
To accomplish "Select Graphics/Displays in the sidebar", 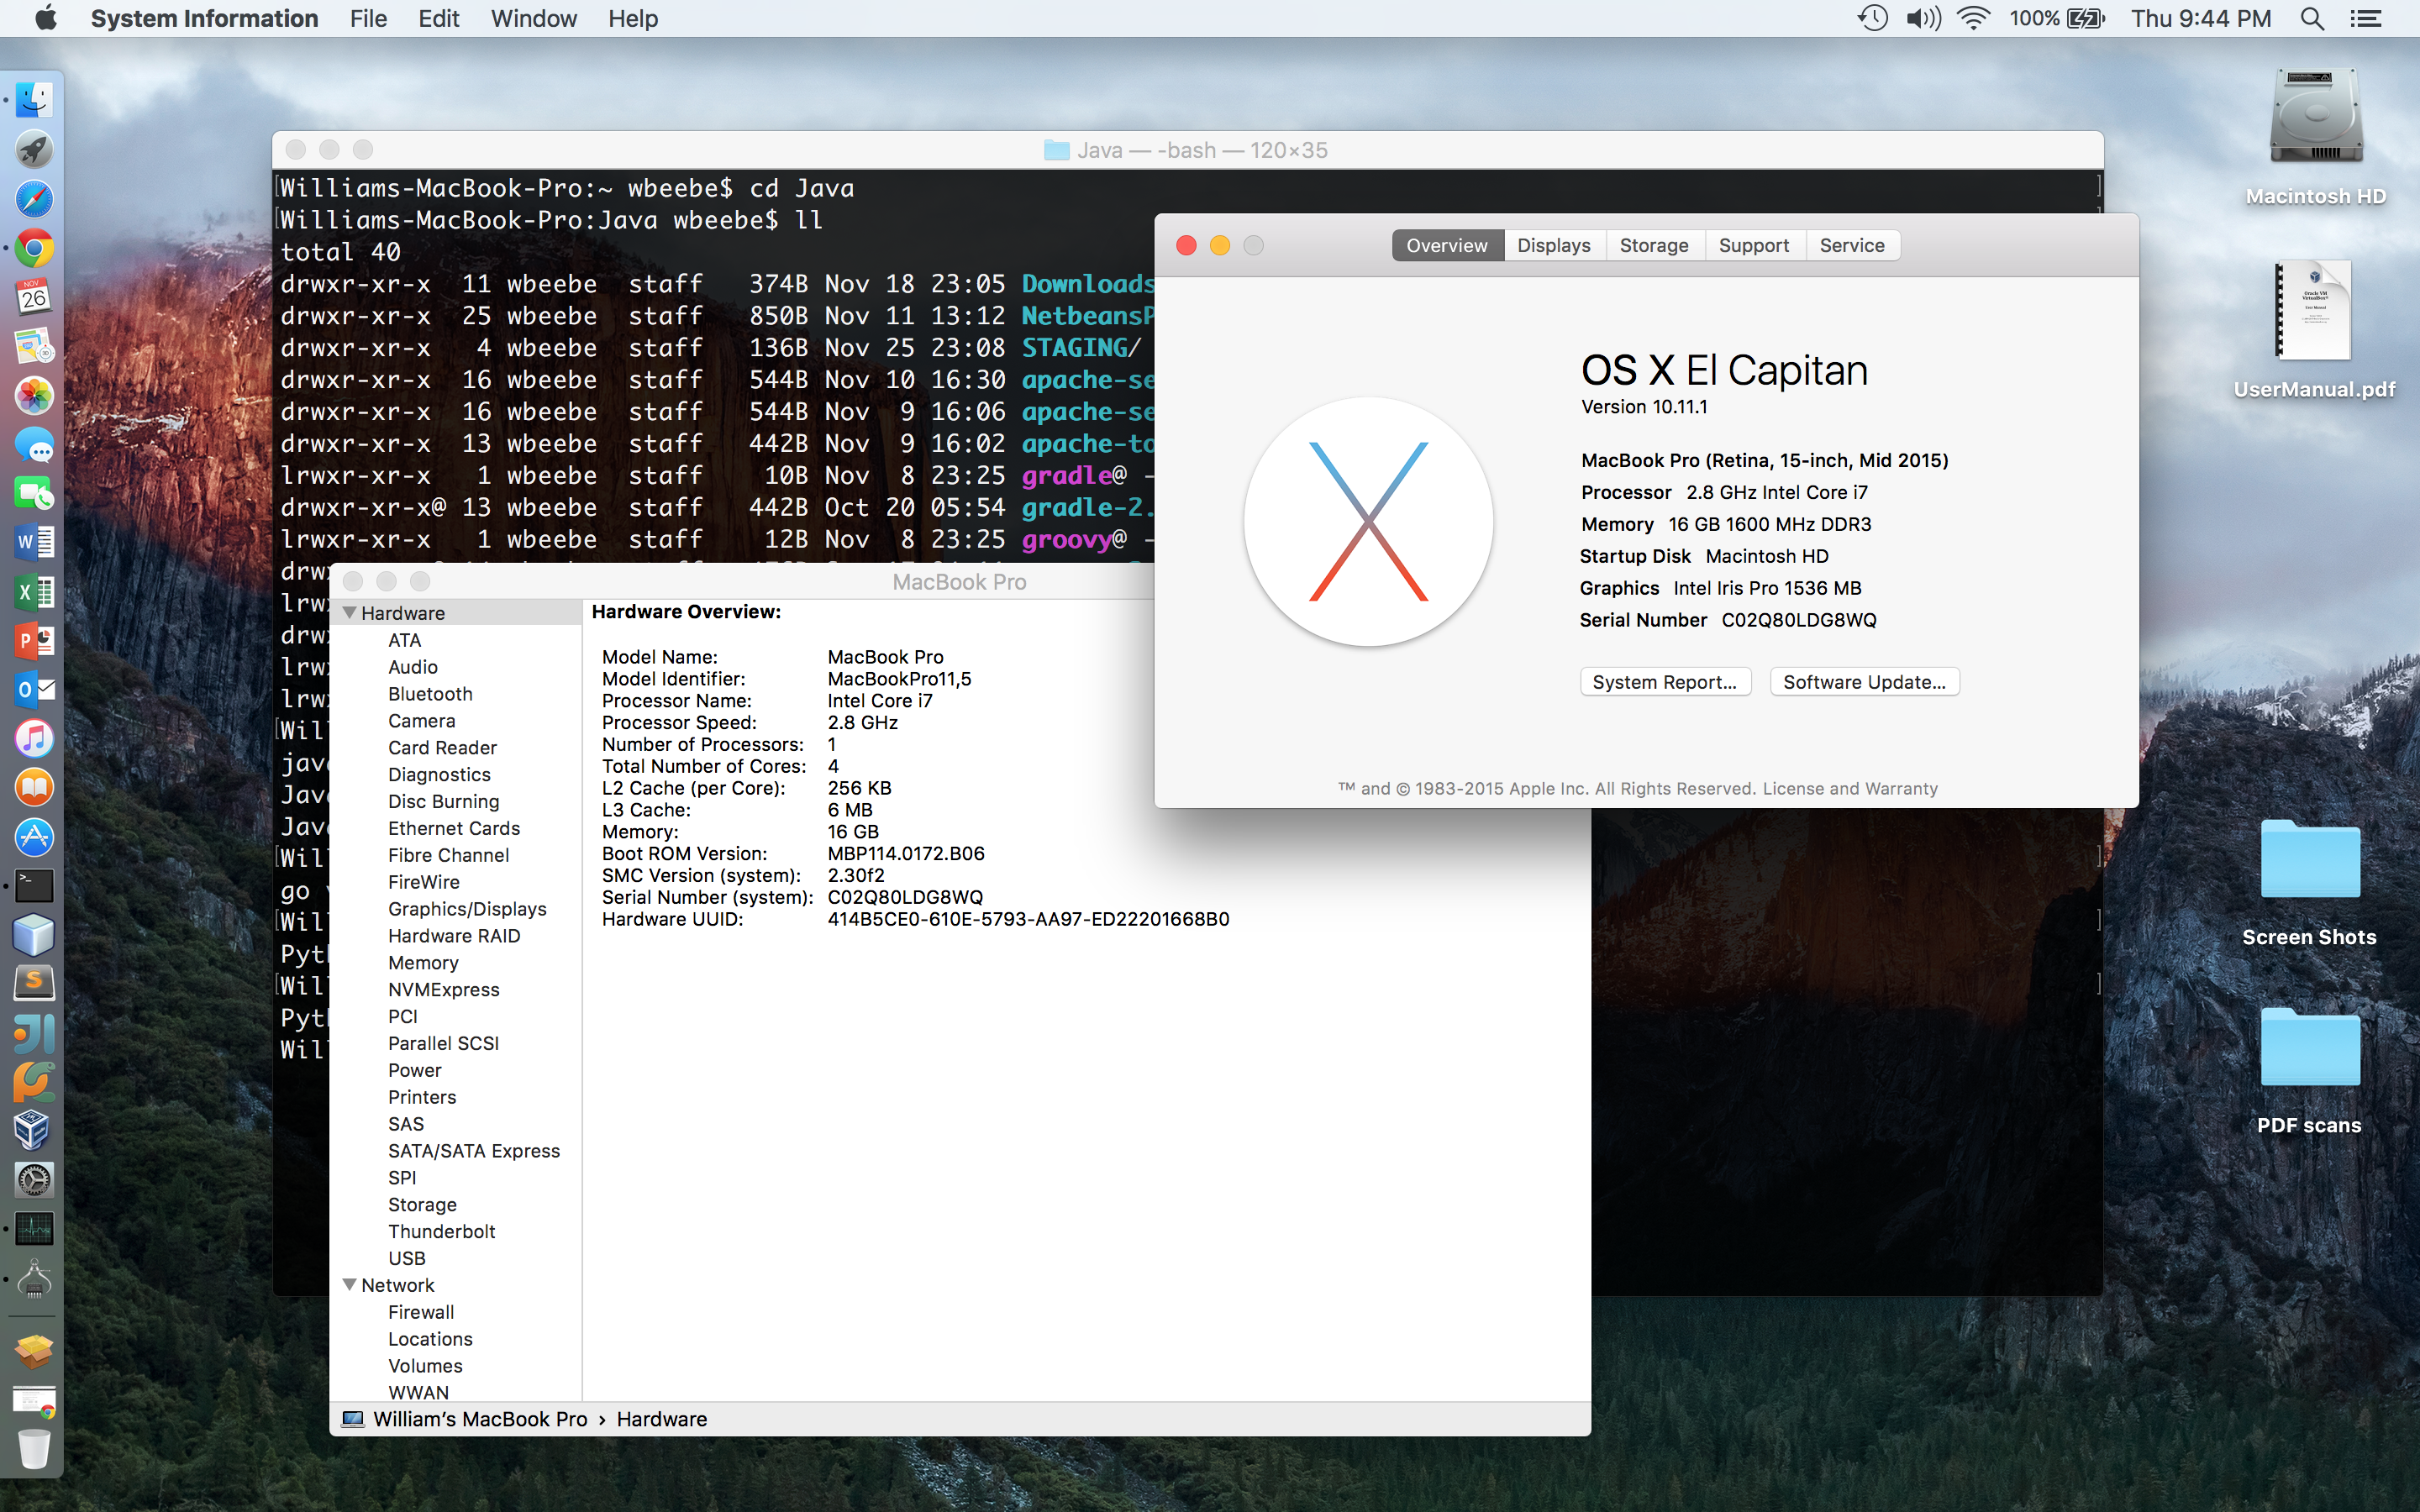I will click(467, 909).
